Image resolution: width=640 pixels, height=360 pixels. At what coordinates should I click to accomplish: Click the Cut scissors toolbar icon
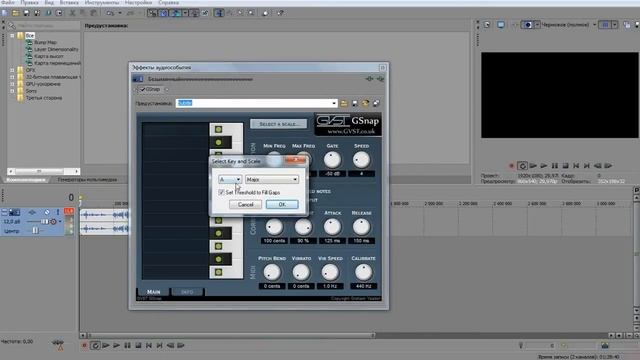pos(72,13)
